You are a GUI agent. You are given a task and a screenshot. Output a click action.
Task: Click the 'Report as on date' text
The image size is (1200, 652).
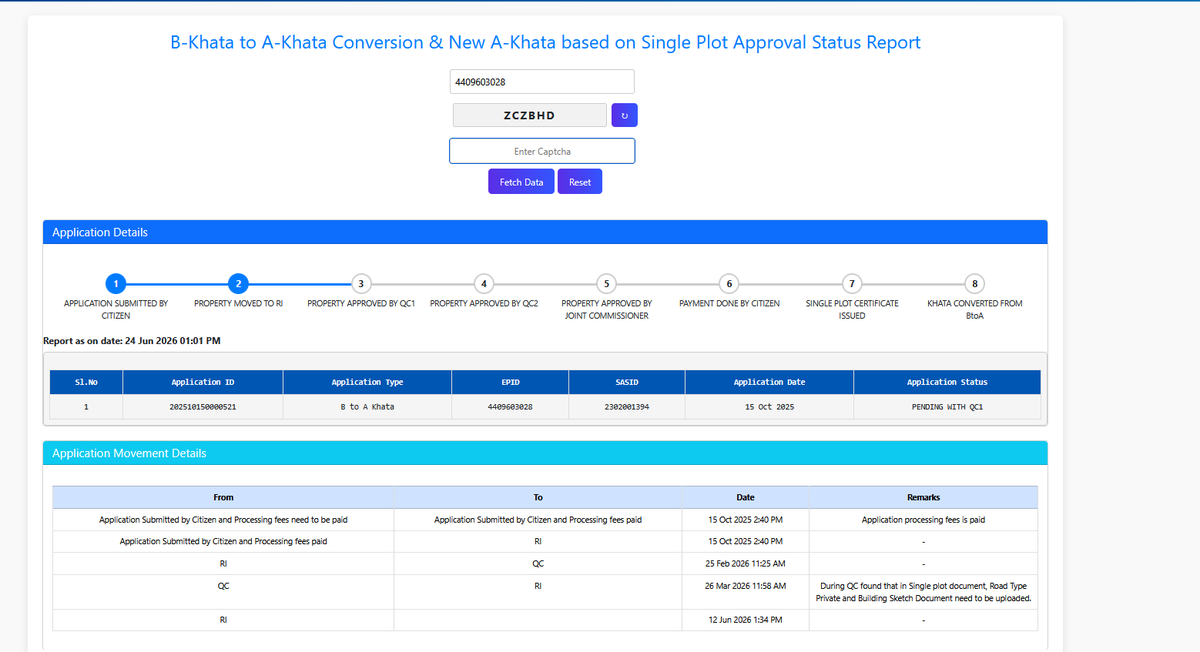(132, 341)
